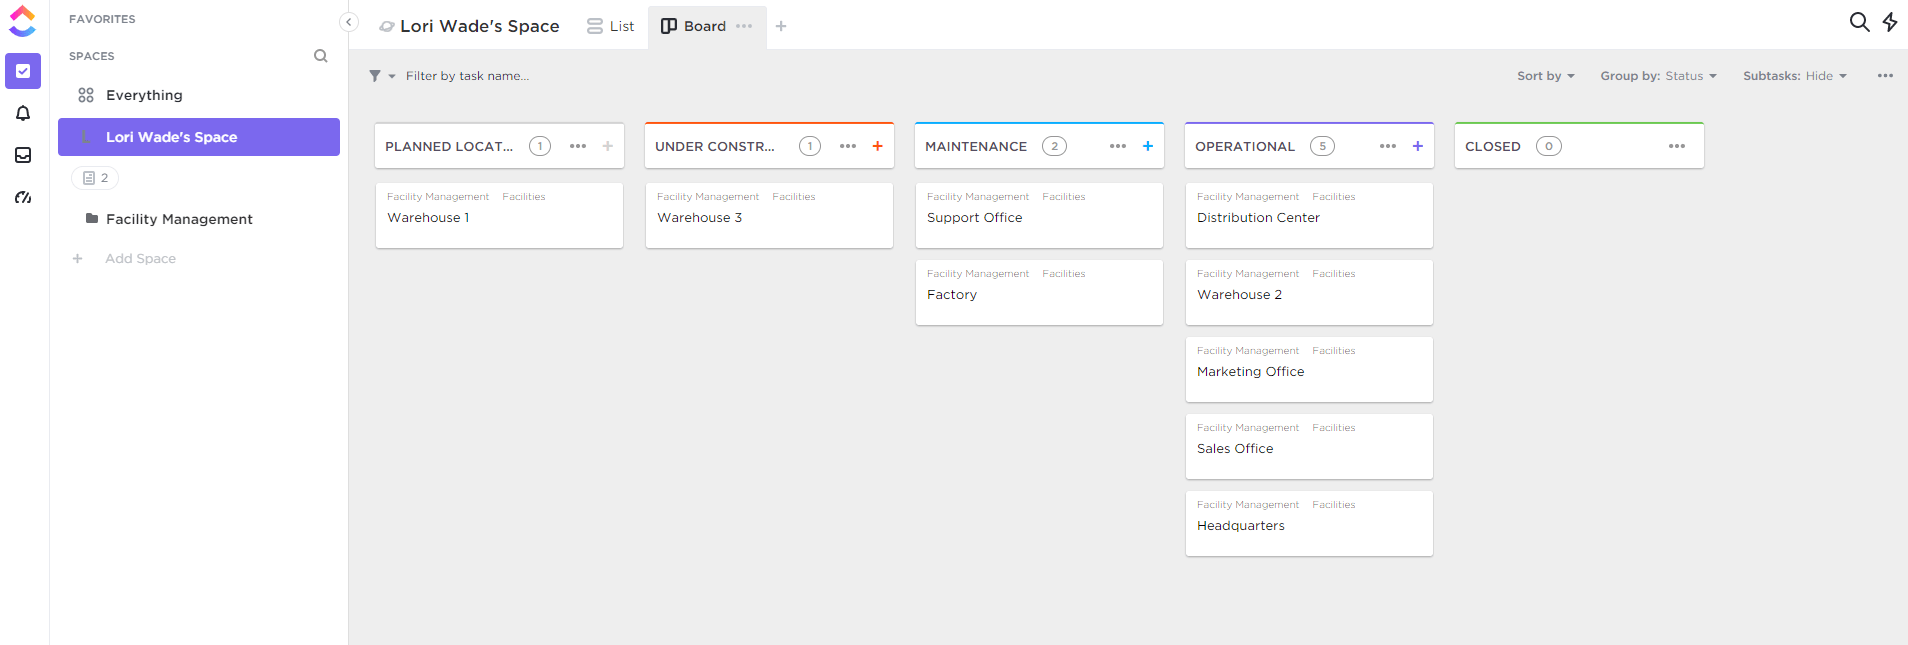The image size is (1908, 645).
Task: Add task to Maintenance column plus icon
Action: click(1147, 146)
